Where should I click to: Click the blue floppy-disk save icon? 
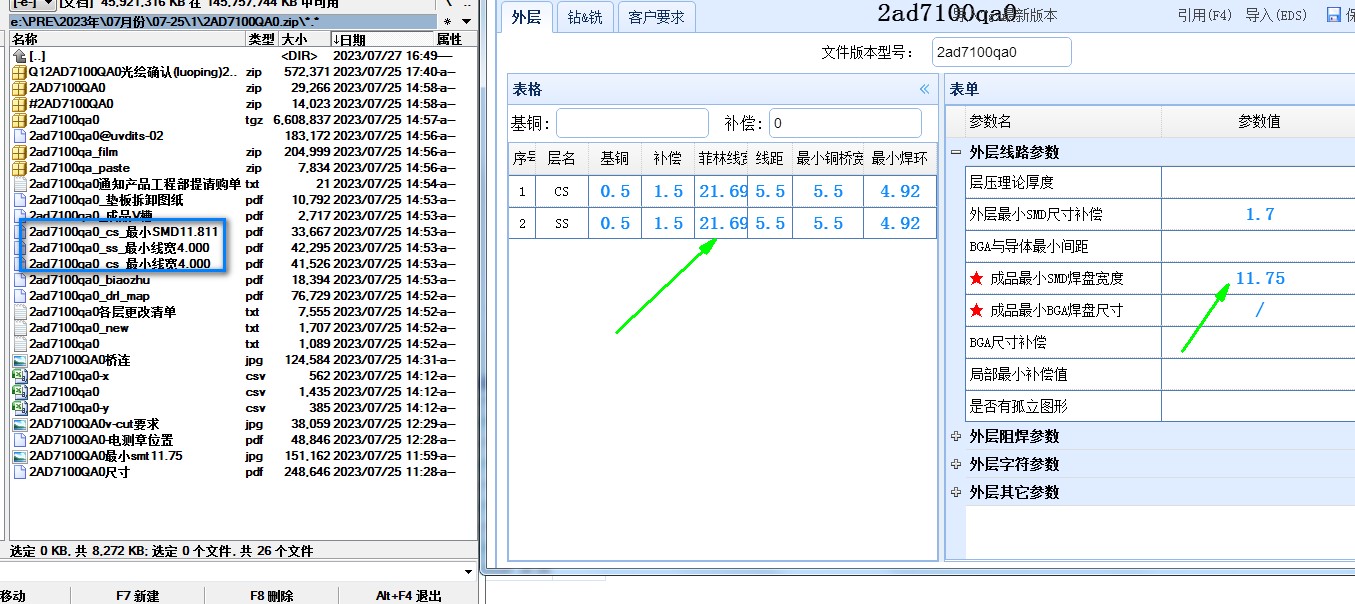(x=1334, y=15)
